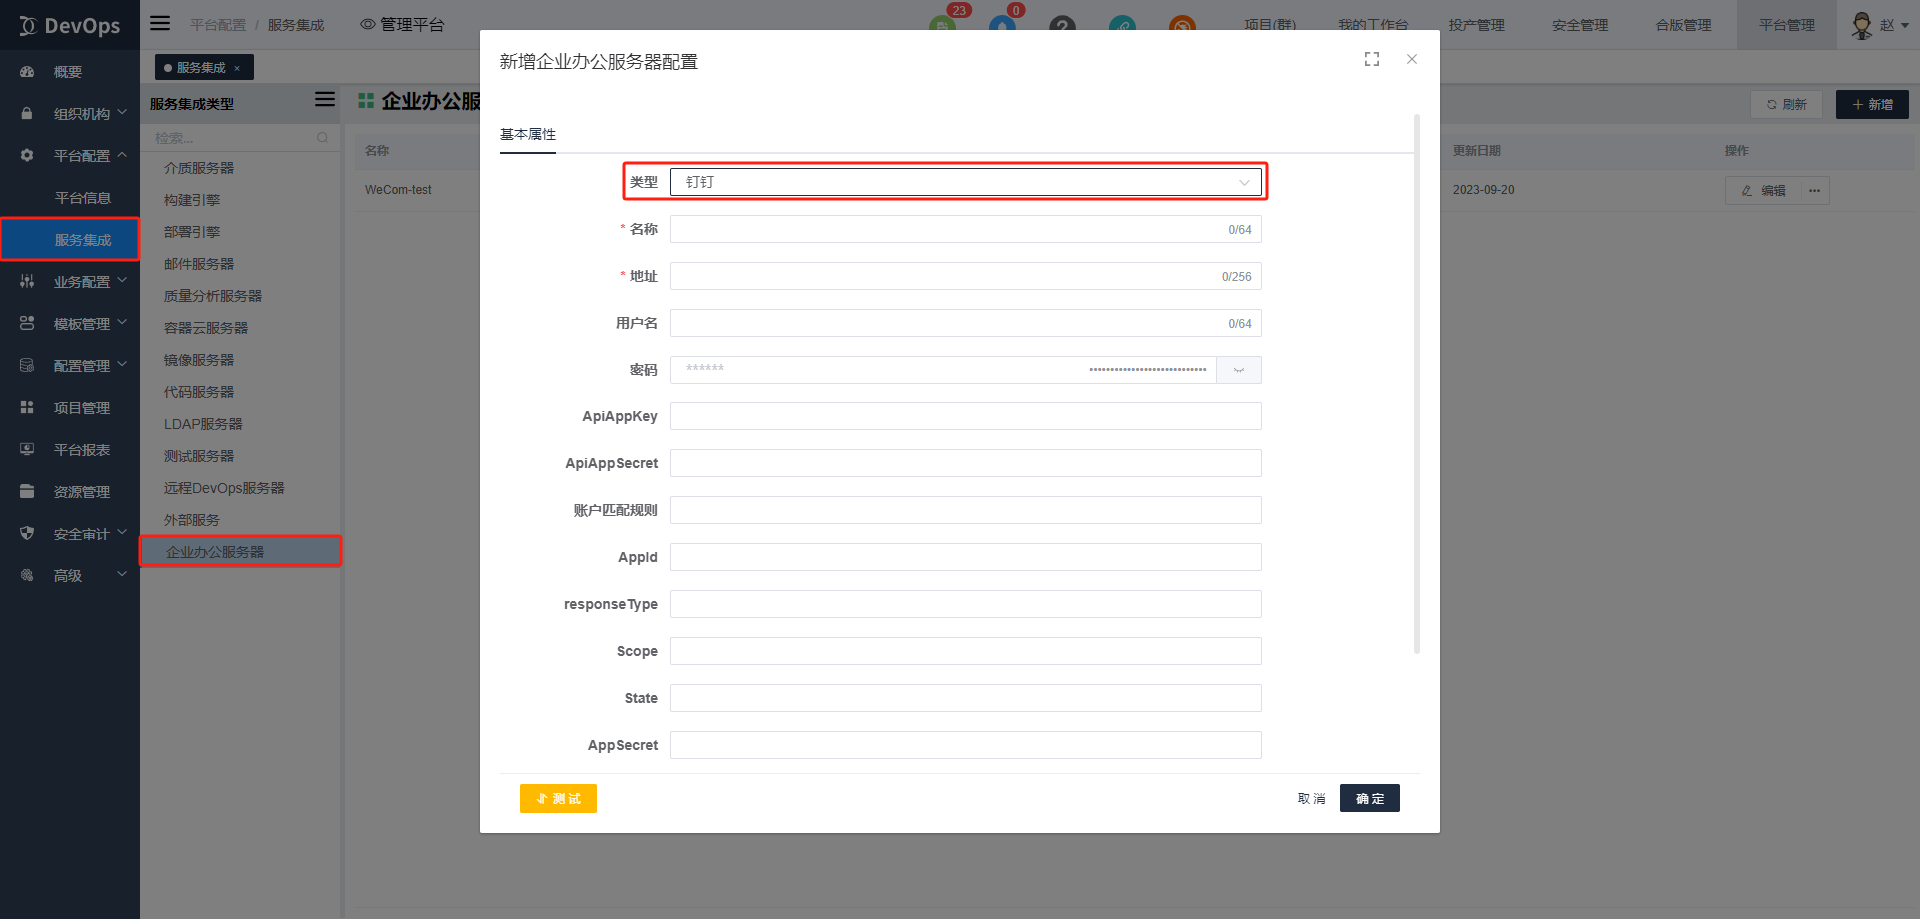This screenshot has width=1920, height=919.
Task: Click the yellow 测试 button
Action: tap(558, 799)
